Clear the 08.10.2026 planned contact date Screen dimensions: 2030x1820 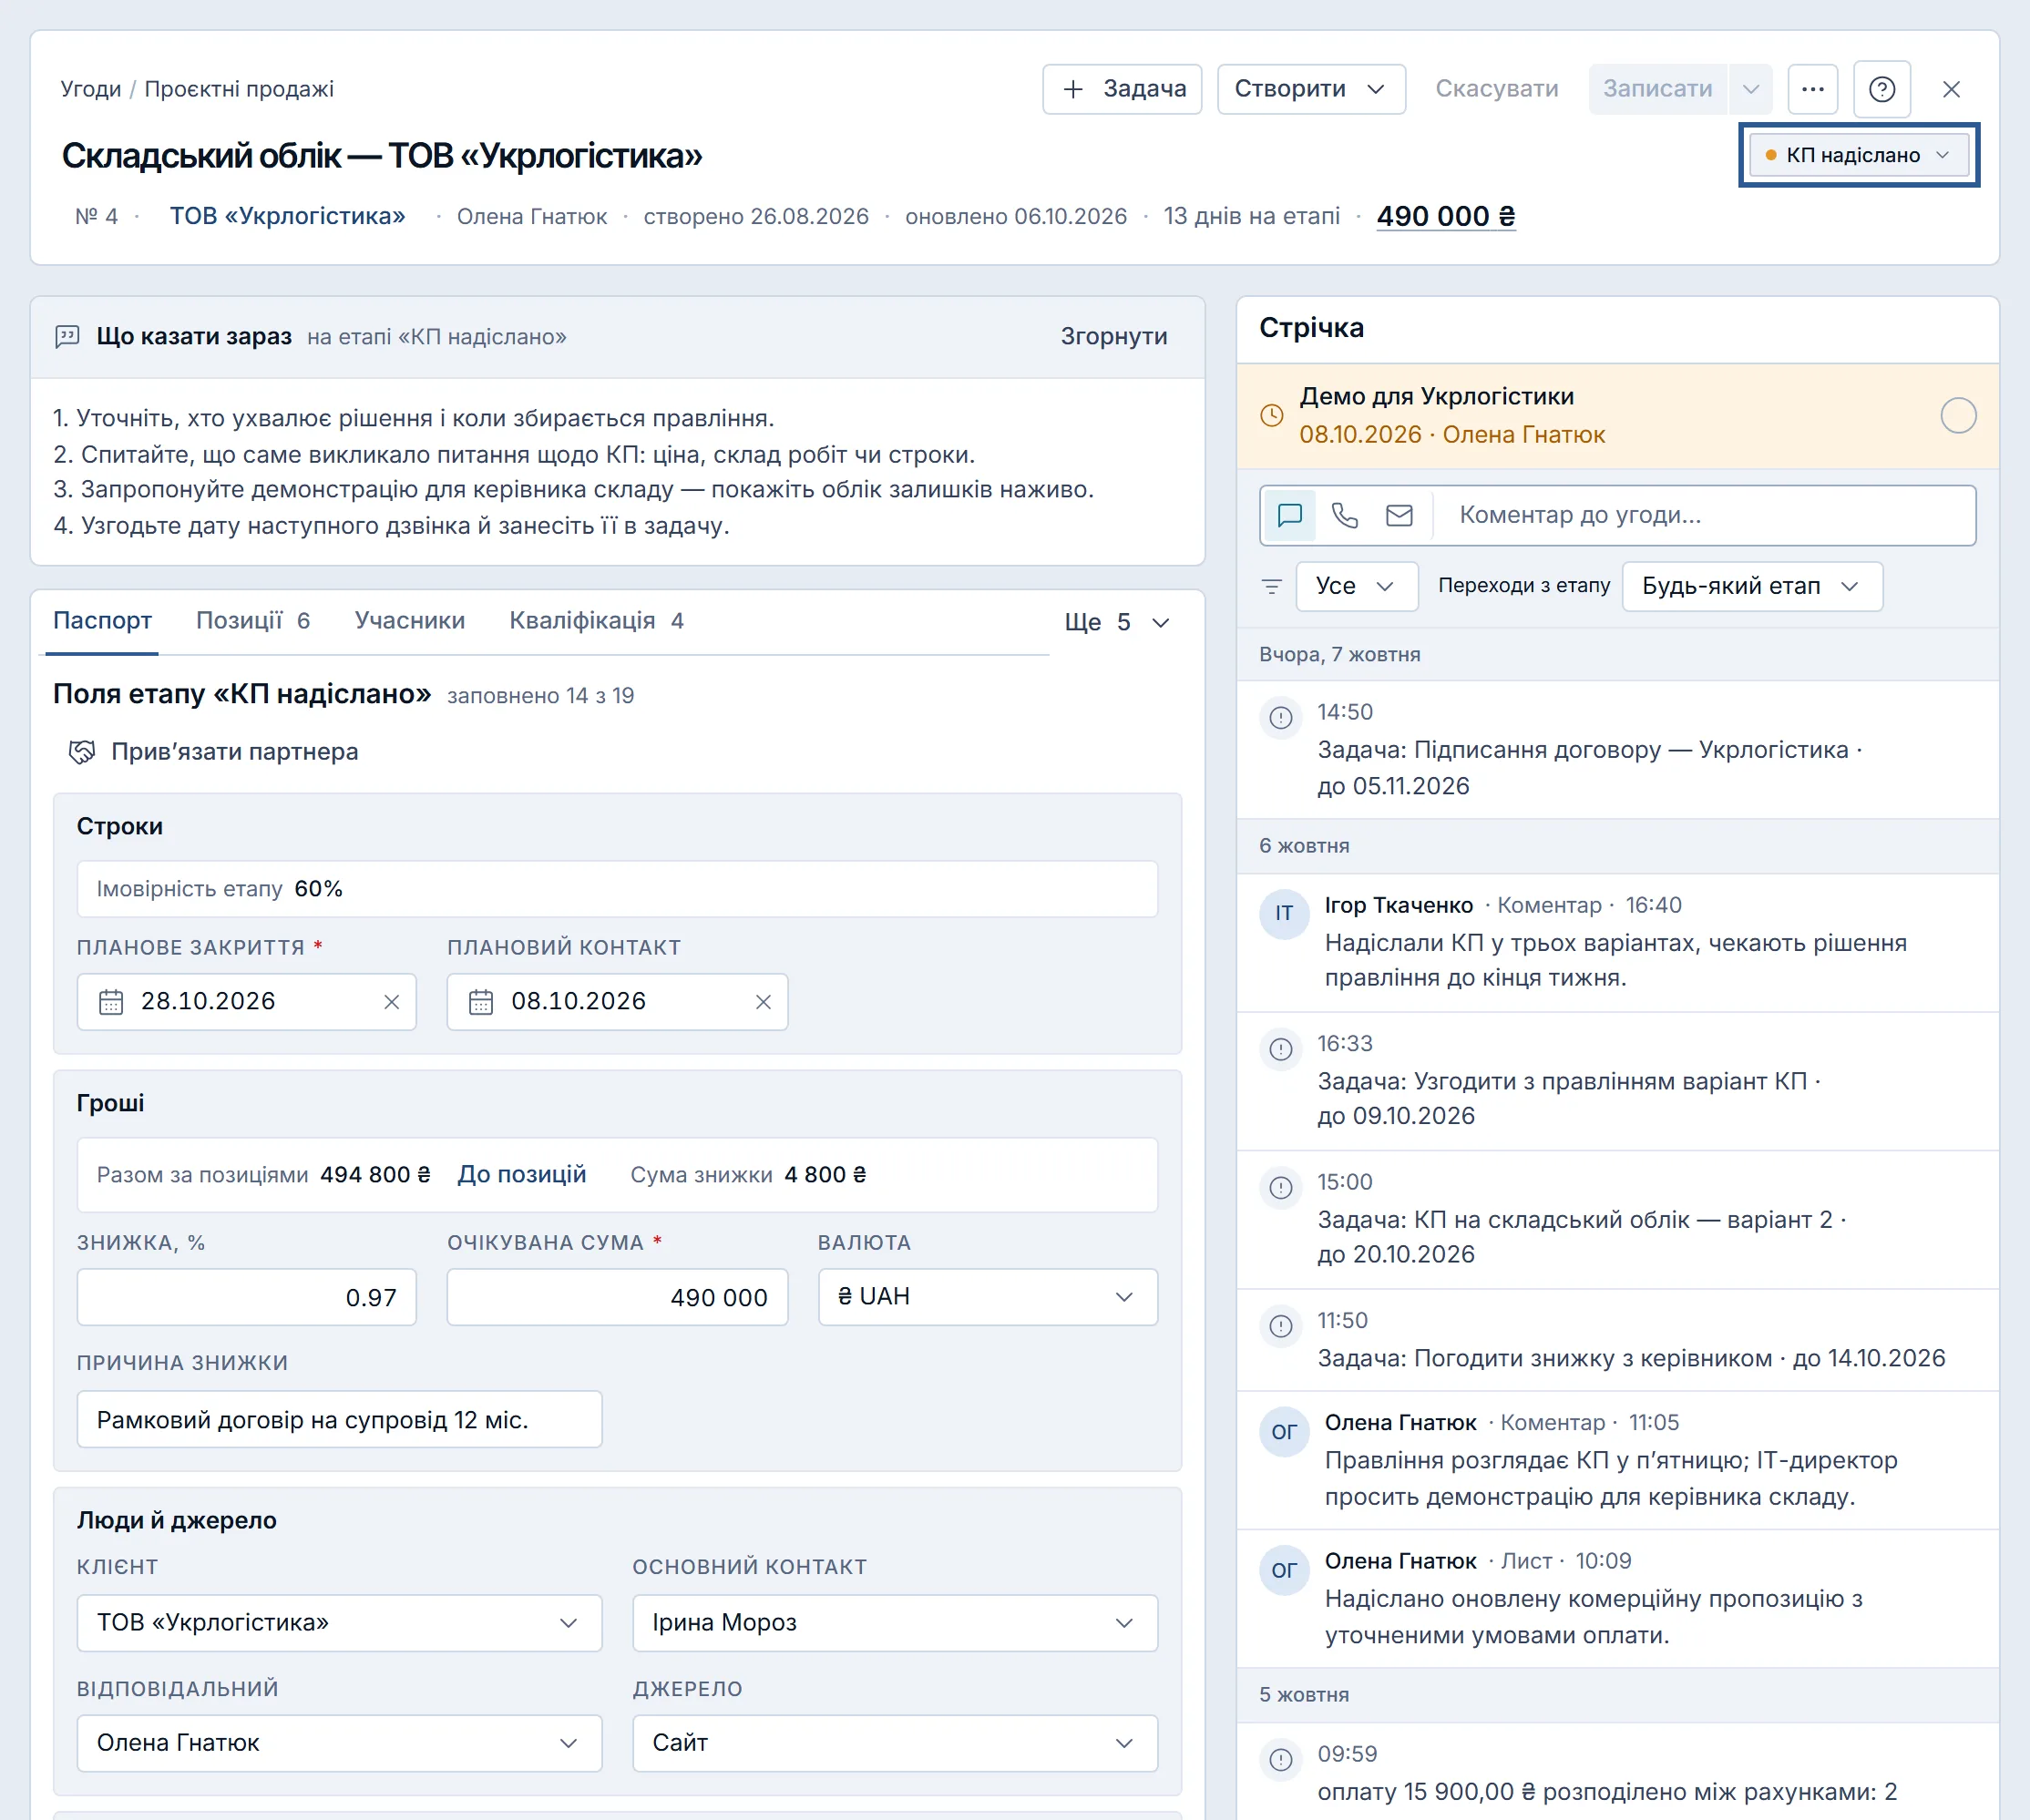(762, 1001)
